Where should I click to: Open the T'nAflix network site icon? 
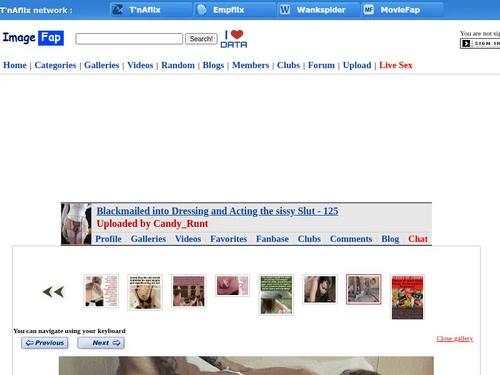pyautogui.click(x=117, y=10)
